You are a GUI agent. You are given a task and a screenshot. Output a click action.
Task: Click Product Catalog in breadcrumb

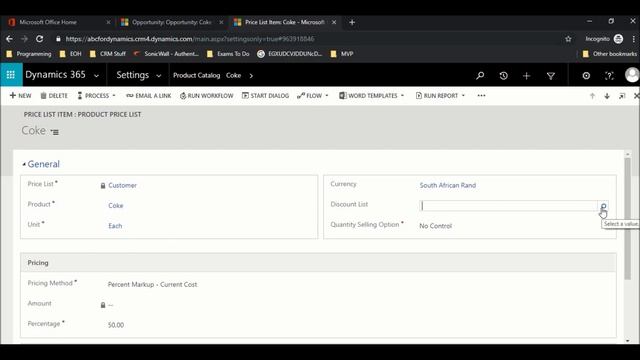click(196, 76)
